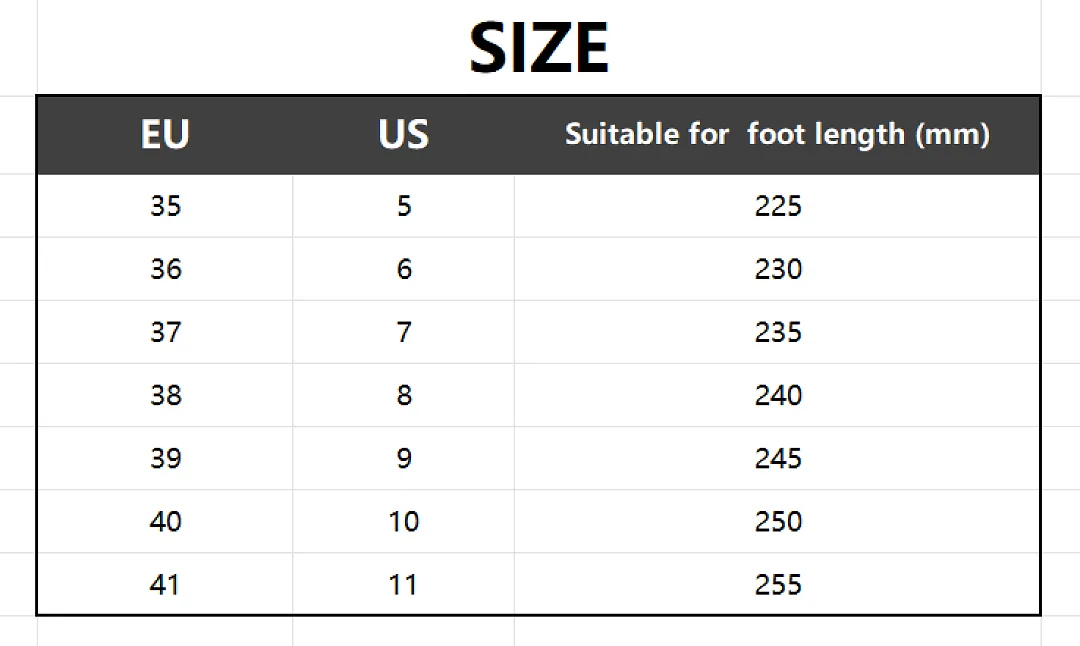Select the US column header

pos(404,134)
